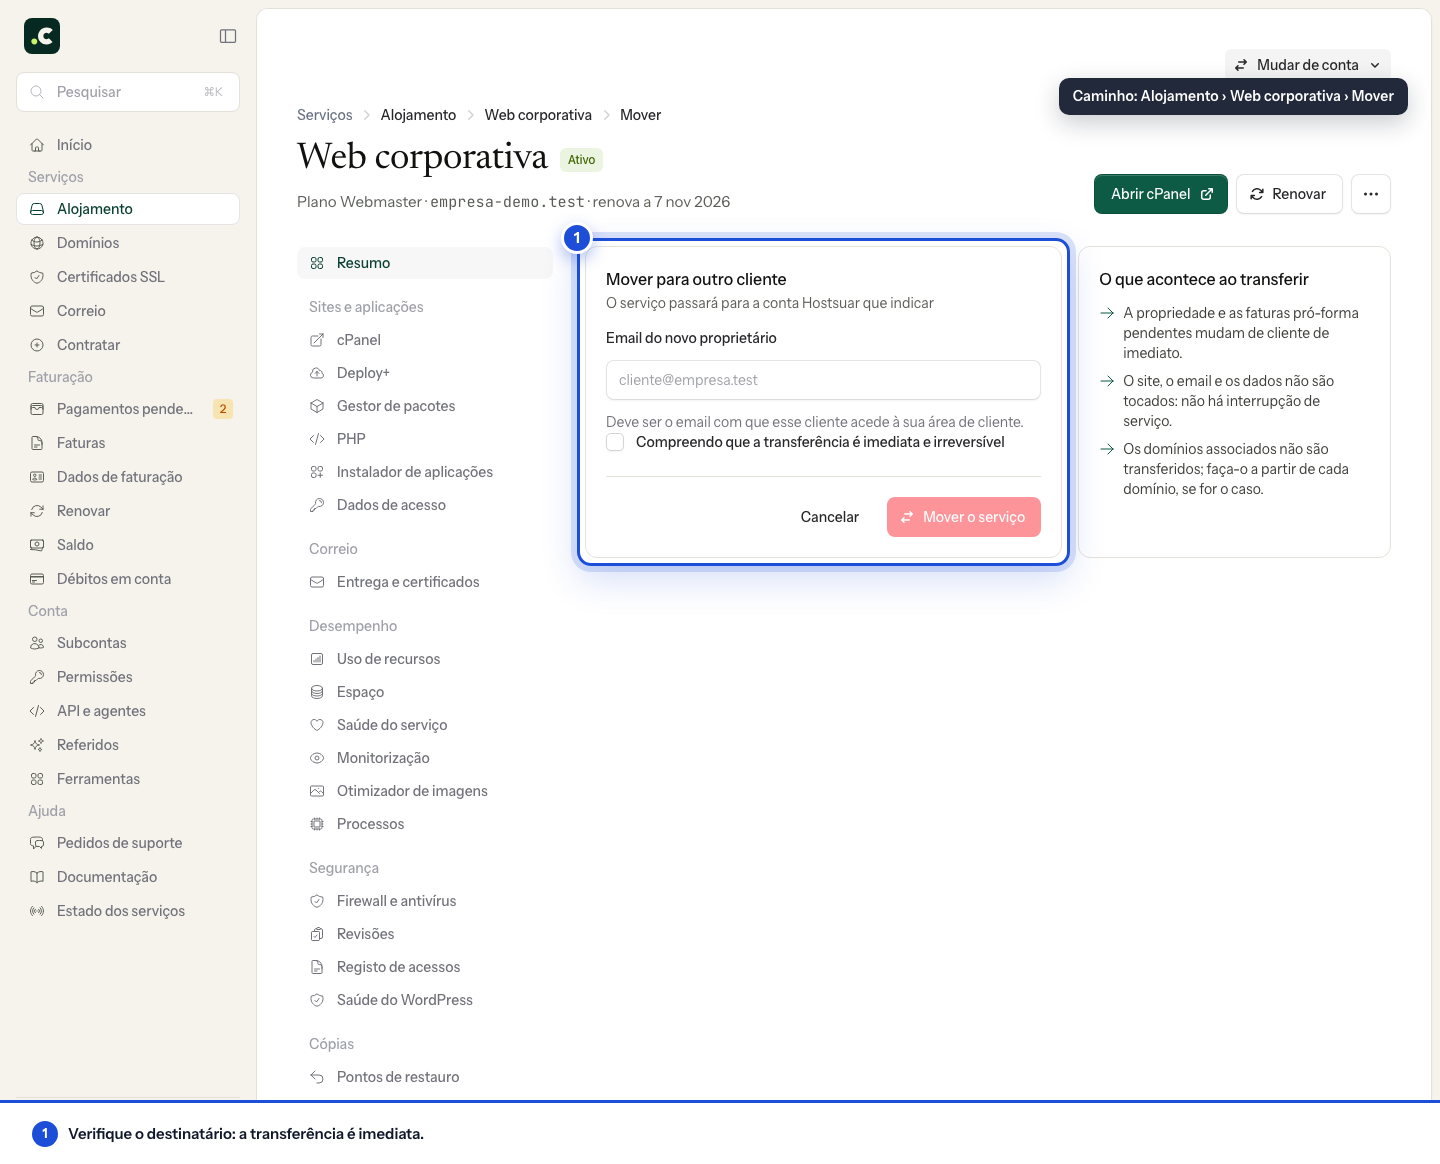Screen dimensions: 1440x1164
Task: Click Cancelar in the transfer form
Action: coord(830,517)
